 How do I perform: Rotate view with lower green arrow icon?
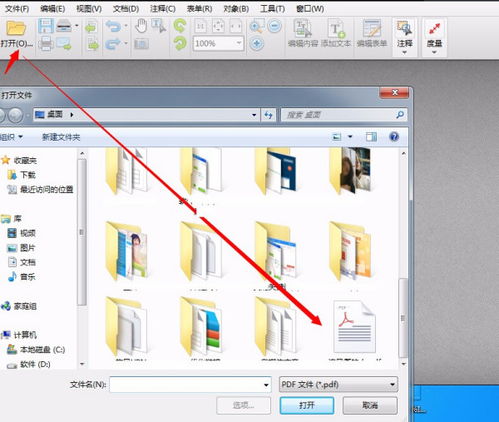[180, 43]
